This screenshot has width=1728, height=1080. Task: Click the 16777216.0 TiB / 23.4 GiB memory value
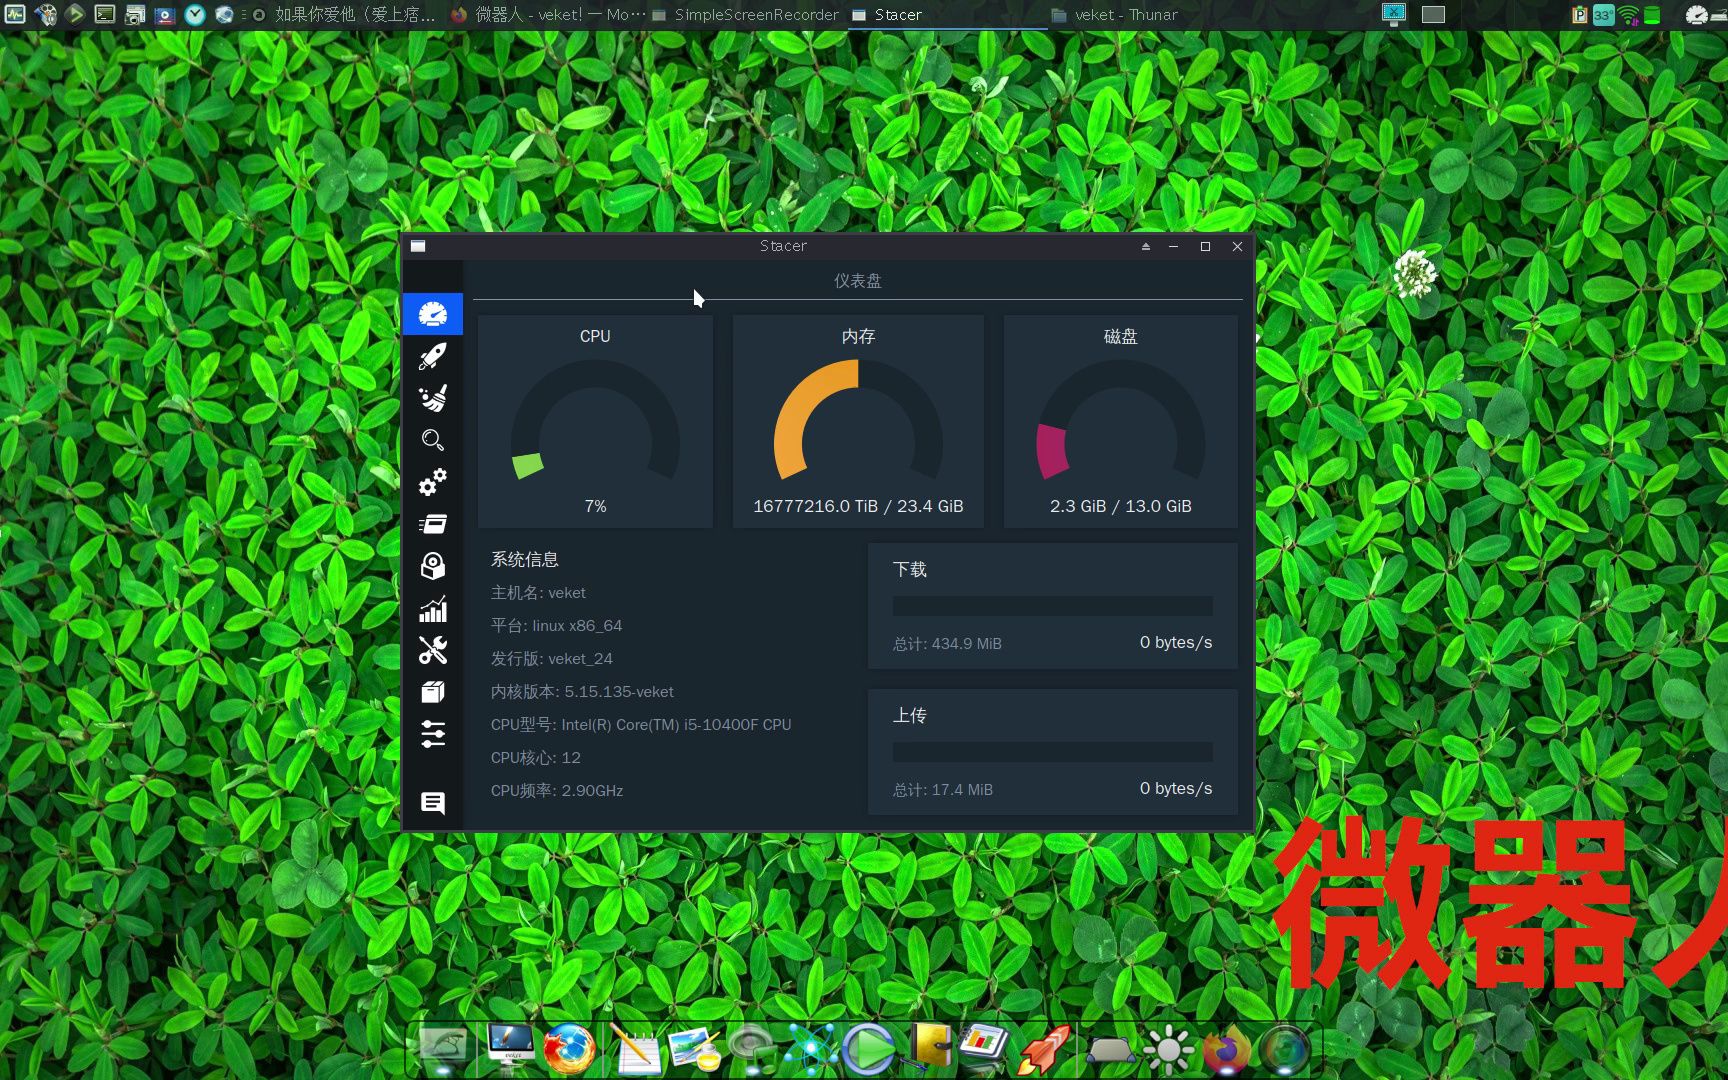pos(858,506)
